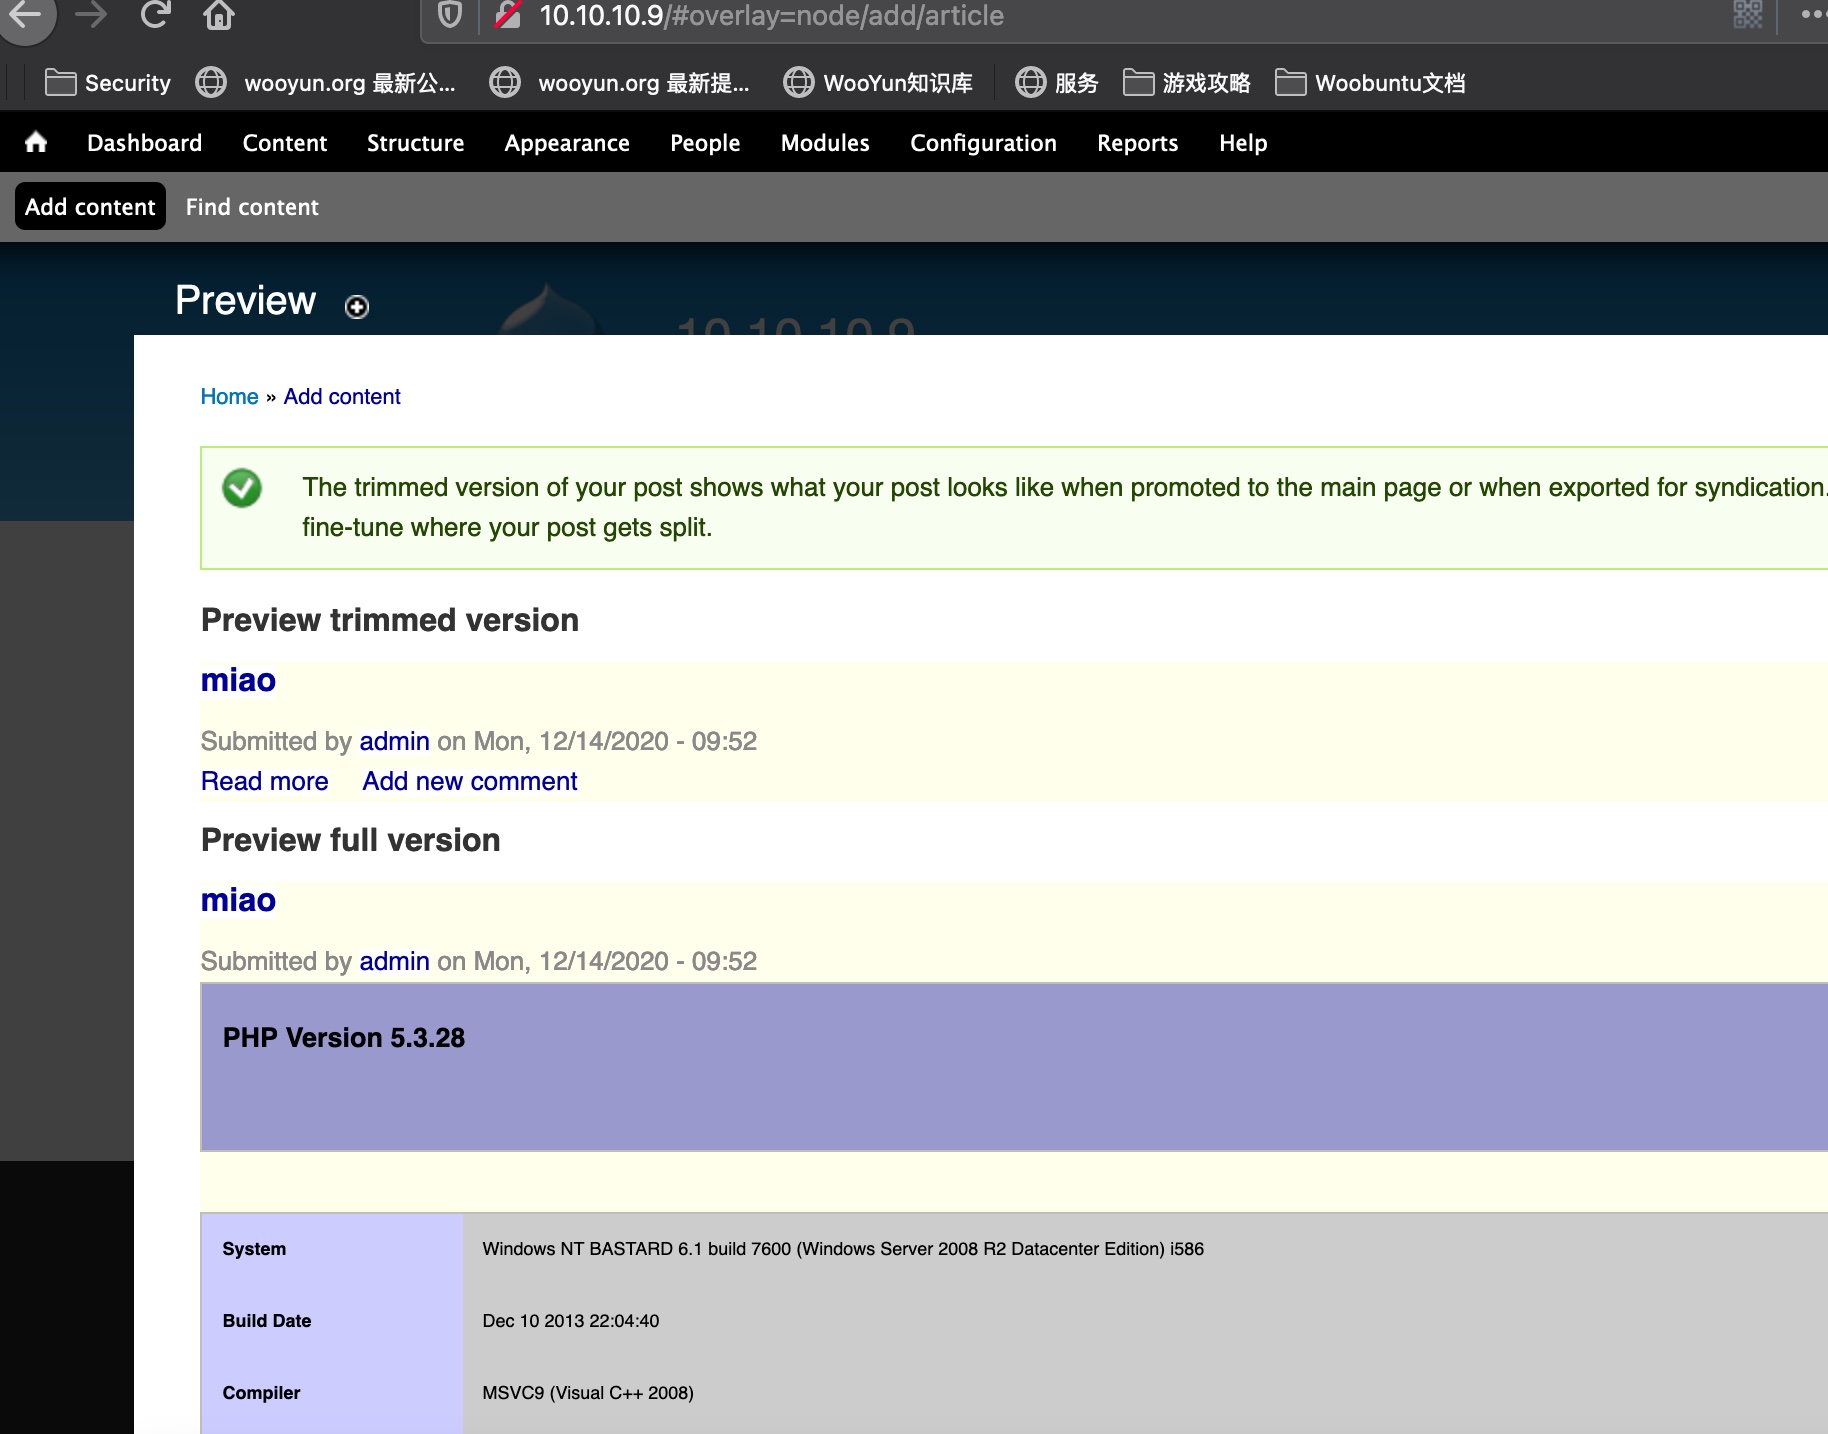Open the People admin menu
The height and width of the screenshot is (1434, 1828).
705,143
